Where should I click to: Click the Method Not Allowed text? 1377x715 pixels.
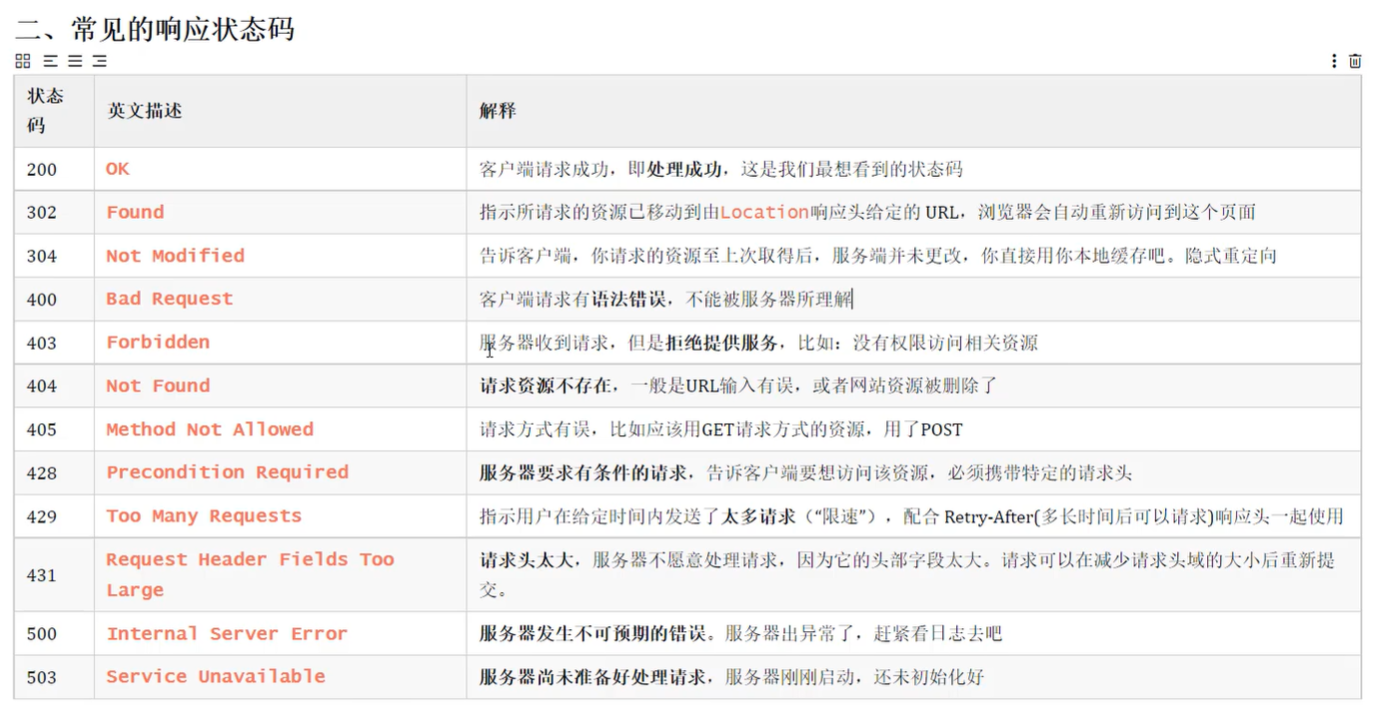click(210, 429)
